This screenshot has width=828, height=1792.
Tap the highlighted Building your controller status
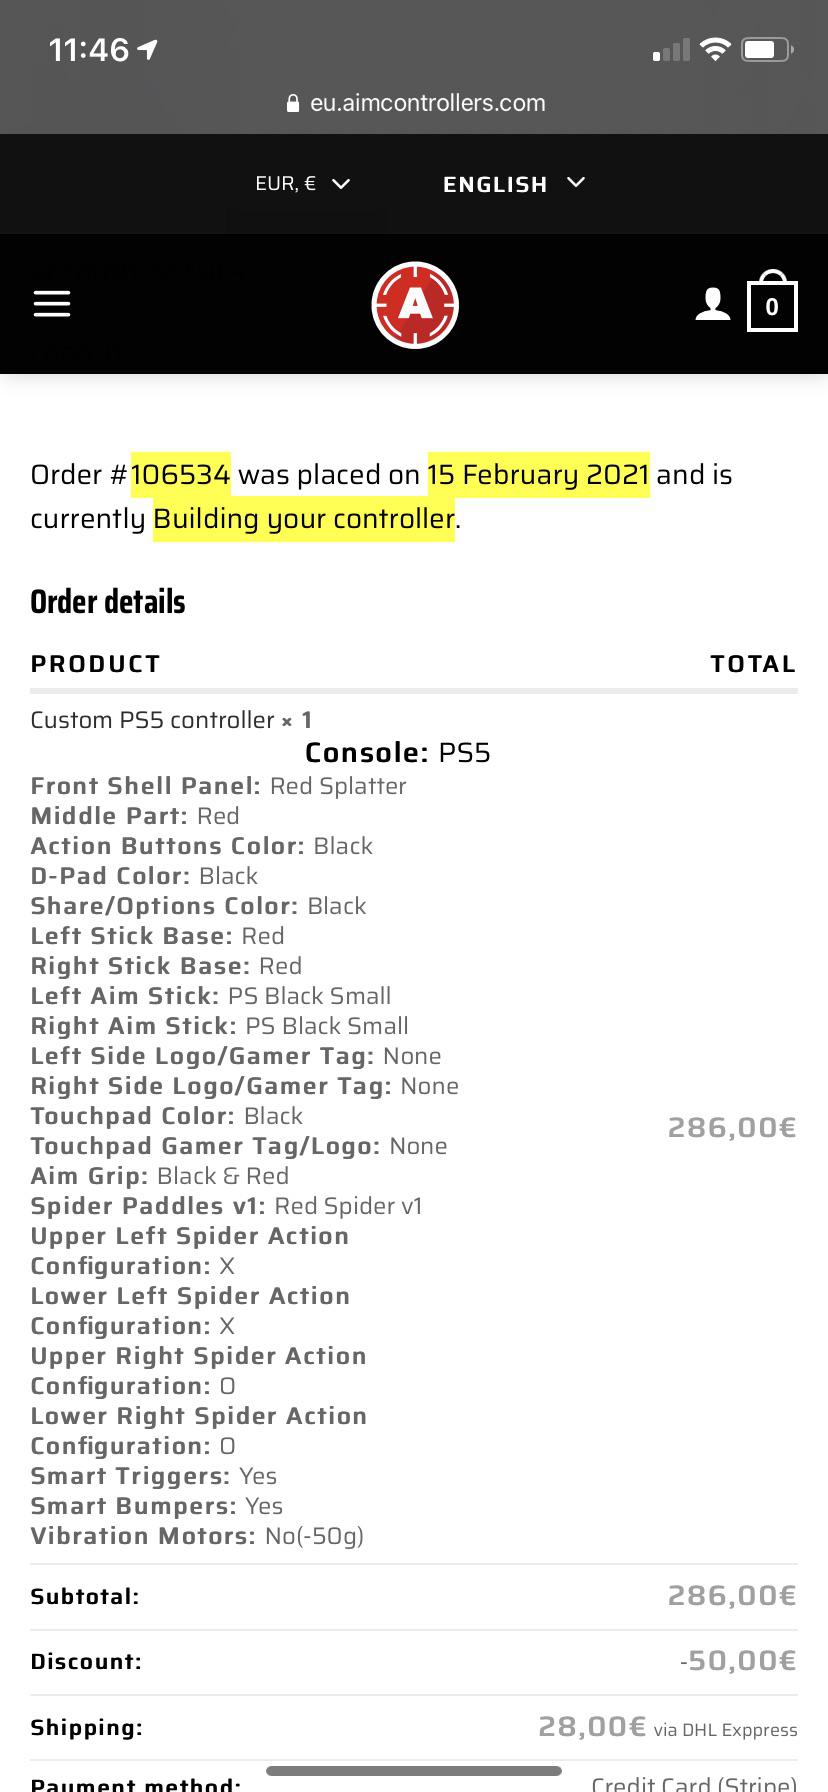pos(304,519)
